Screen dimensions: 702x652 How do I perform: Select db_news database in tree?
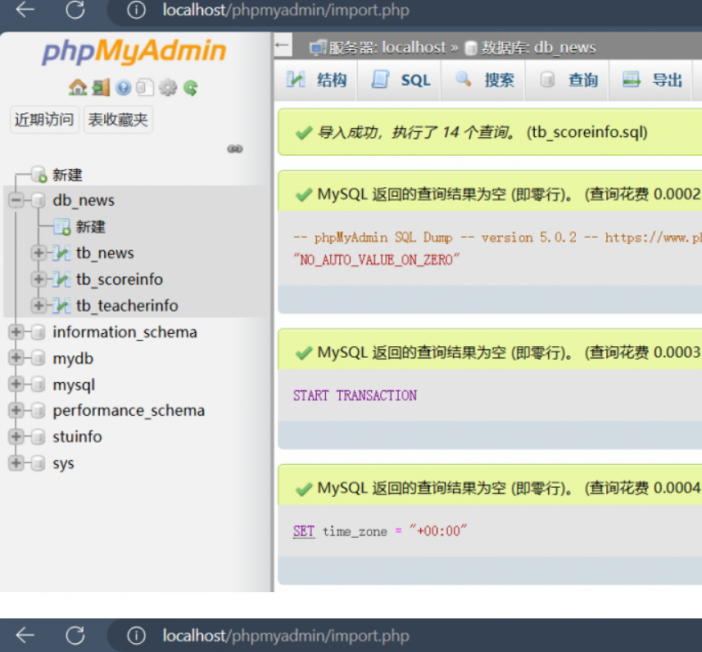click(x=84, y=200)
